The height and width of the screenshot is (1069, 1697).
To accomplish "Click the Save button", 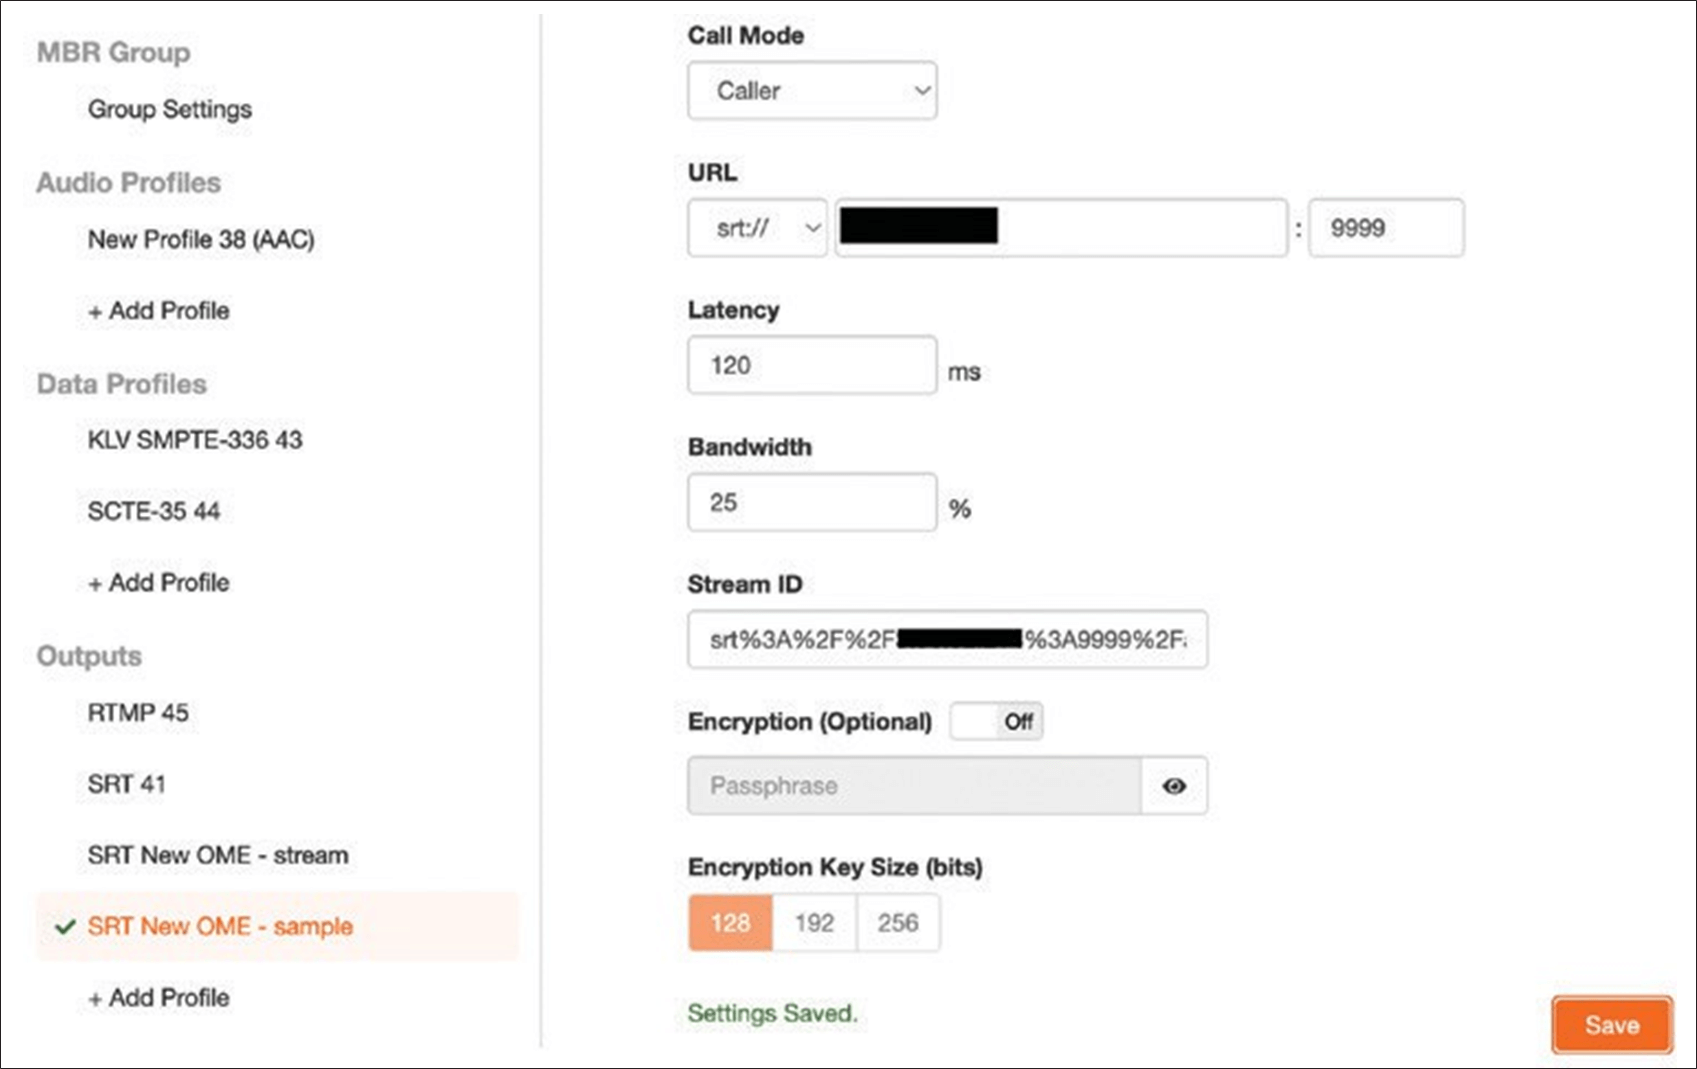I will tap(1612, 1025).
